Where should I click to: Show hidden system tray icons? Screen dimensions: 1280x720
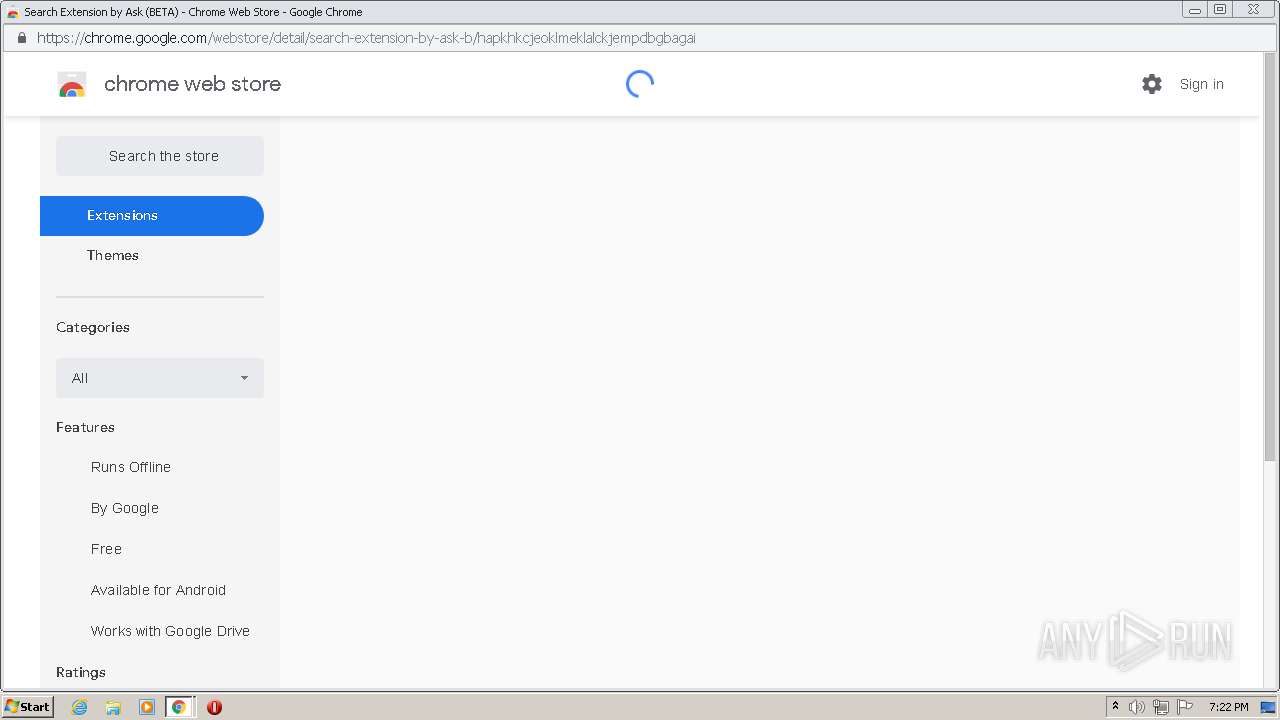(x=1115, y=707)
